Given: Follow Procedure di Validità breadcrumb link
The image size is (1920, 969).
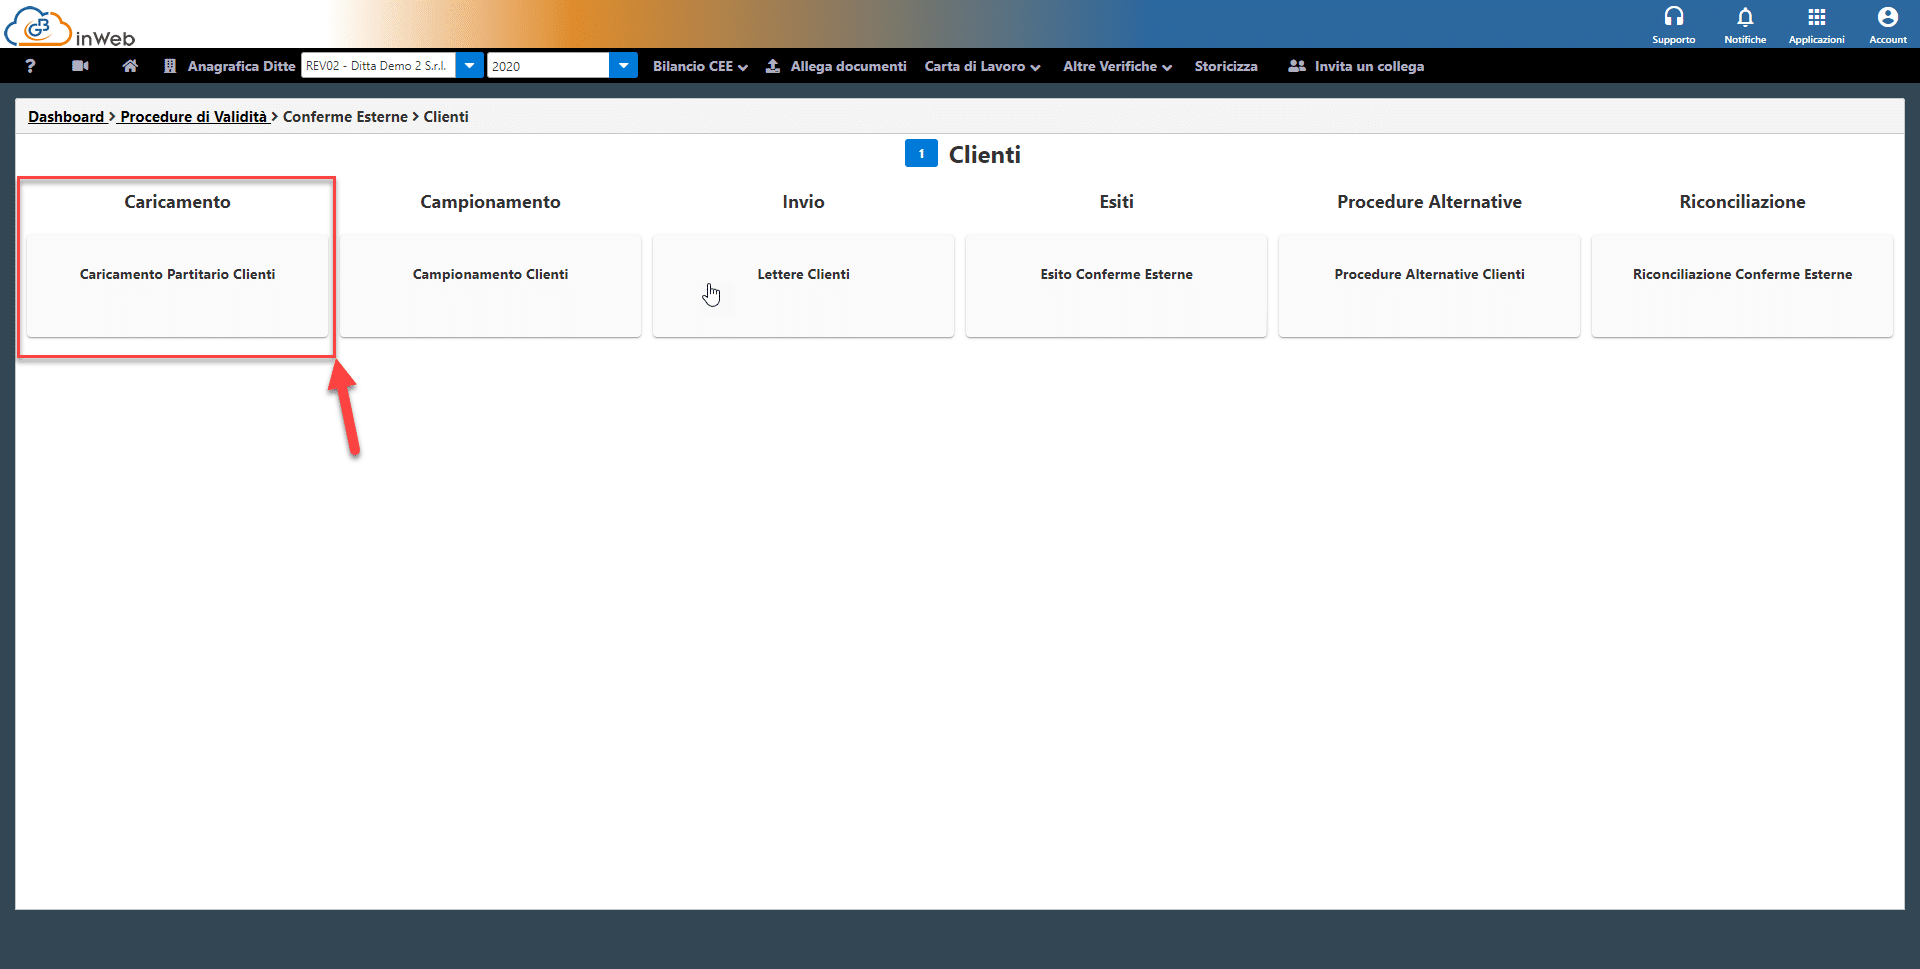Looking at the screenshot, I should (x=193, y=117).
